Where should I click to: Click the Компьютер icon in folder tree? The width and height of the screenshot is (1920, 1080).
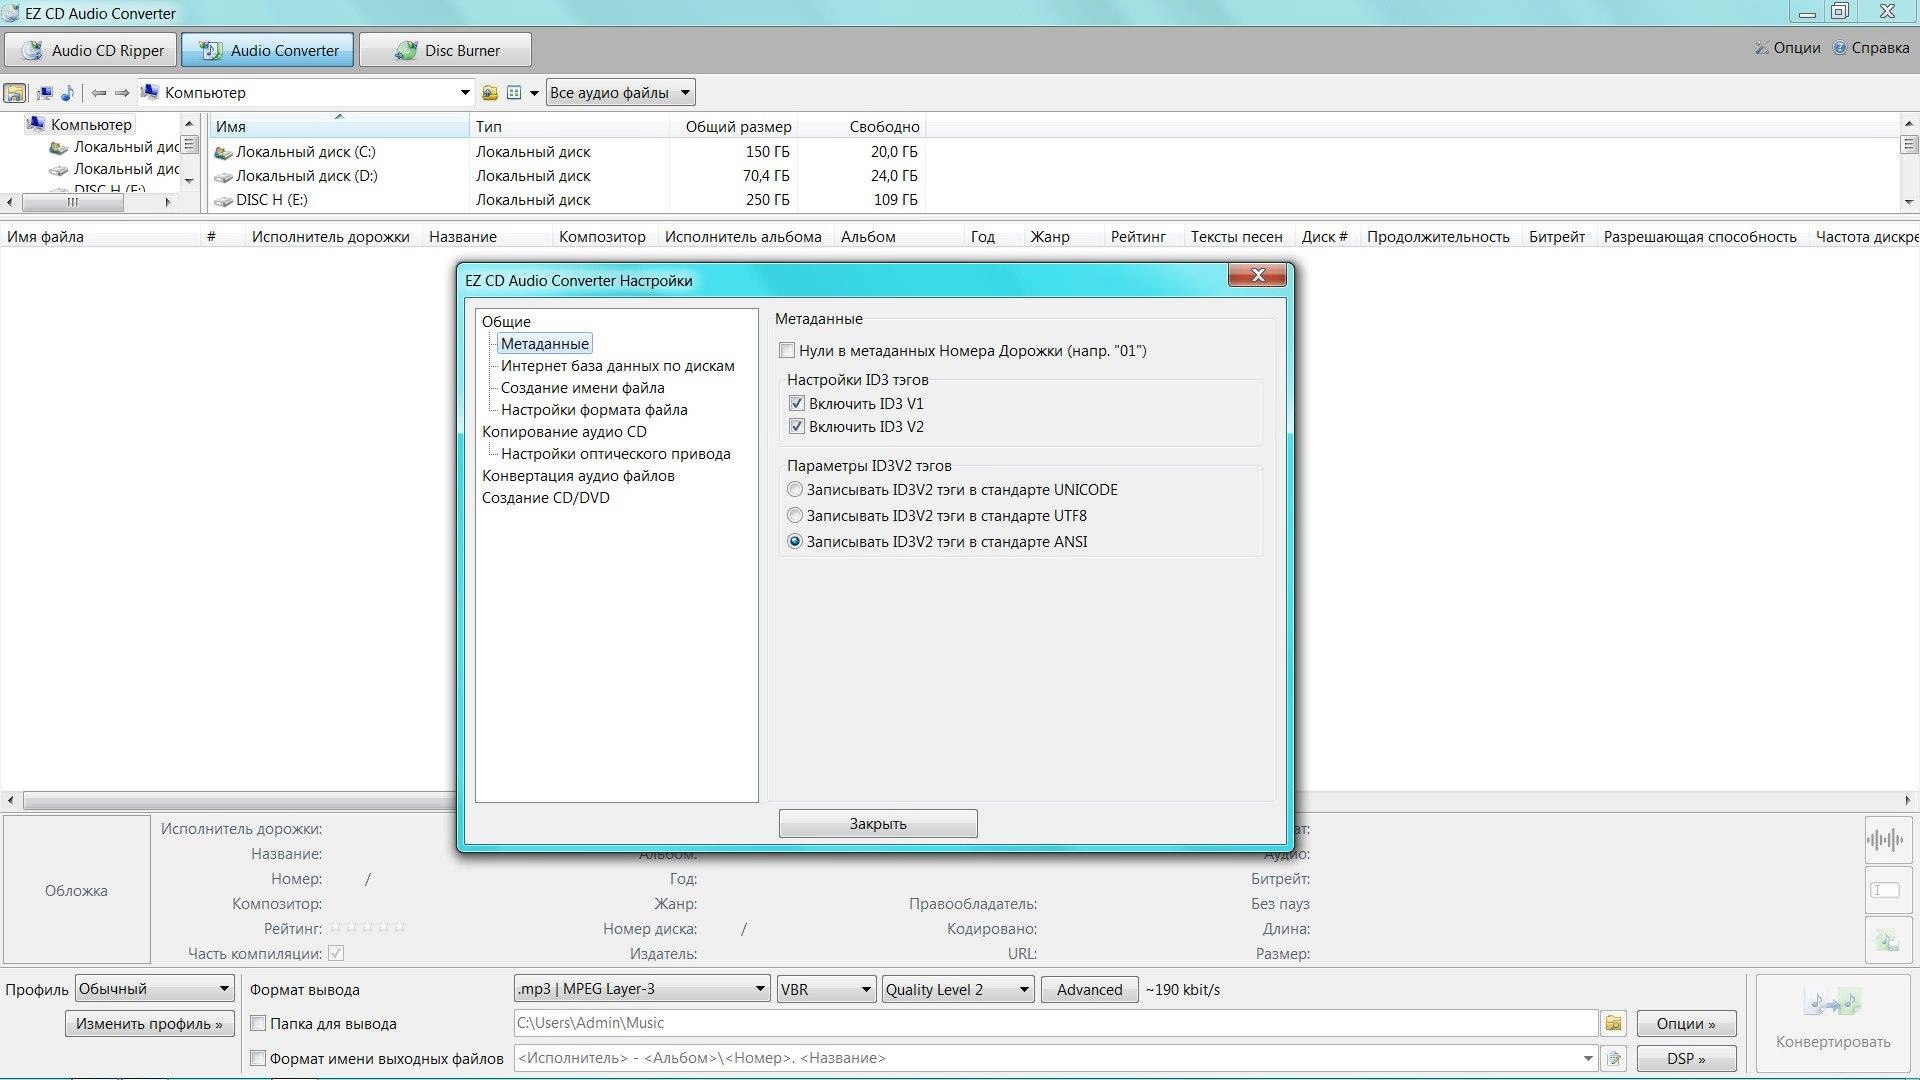coord(36,124)
